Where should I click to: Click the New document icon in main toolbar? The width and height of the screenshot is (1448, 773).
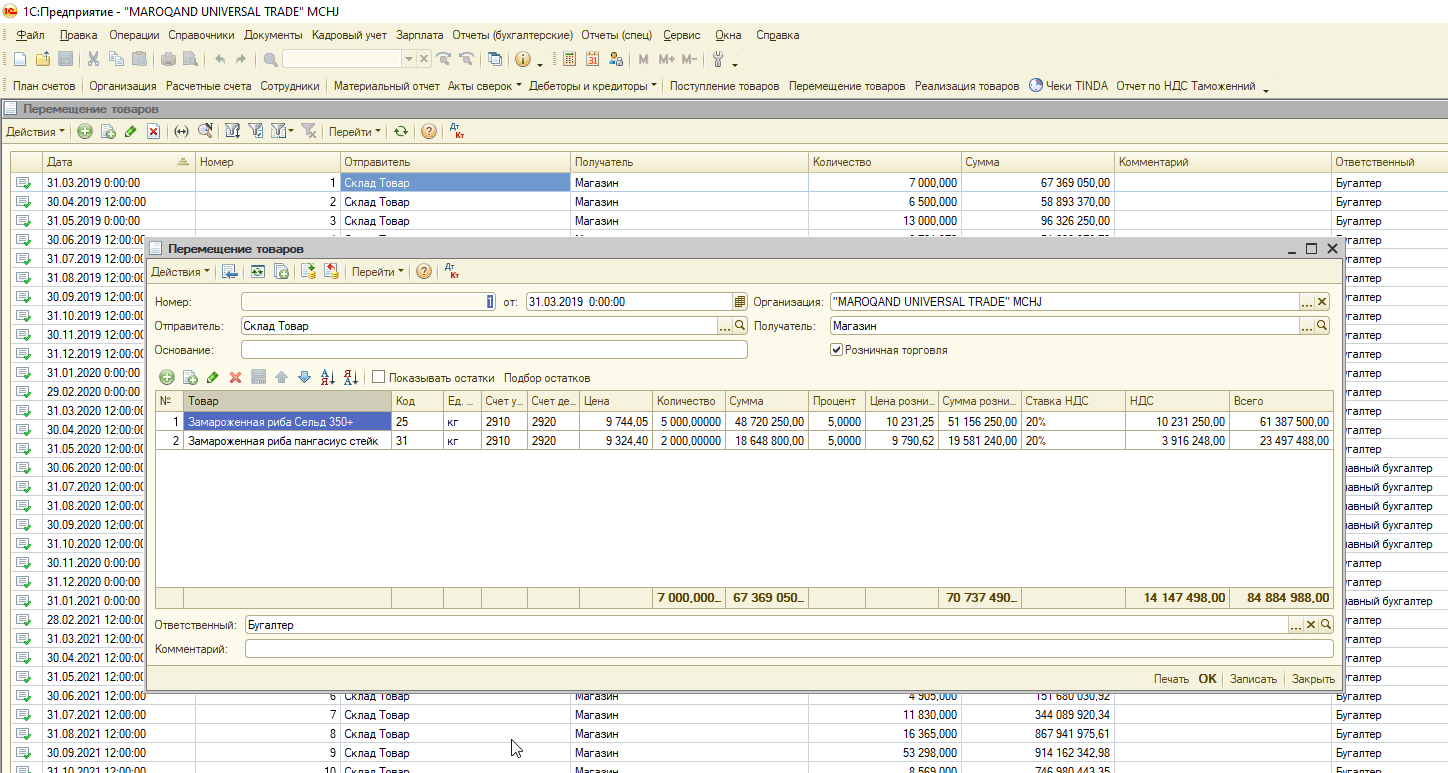[21, 59]
